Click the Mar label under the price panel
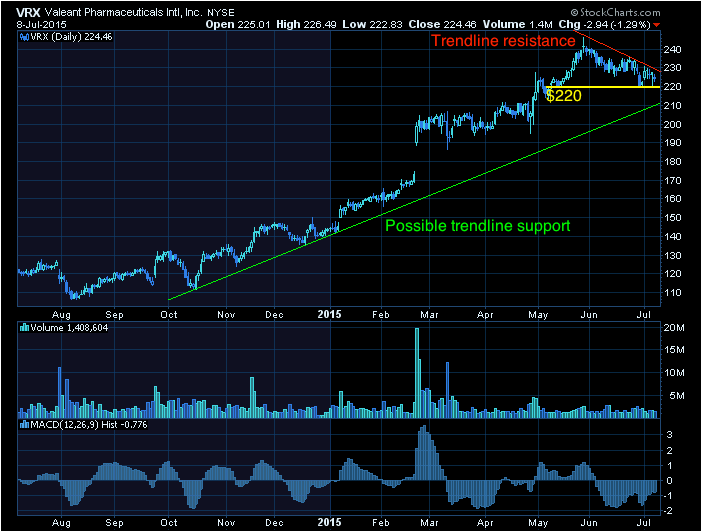The height and width of the screenshot is (532, 702). [429, 315]
